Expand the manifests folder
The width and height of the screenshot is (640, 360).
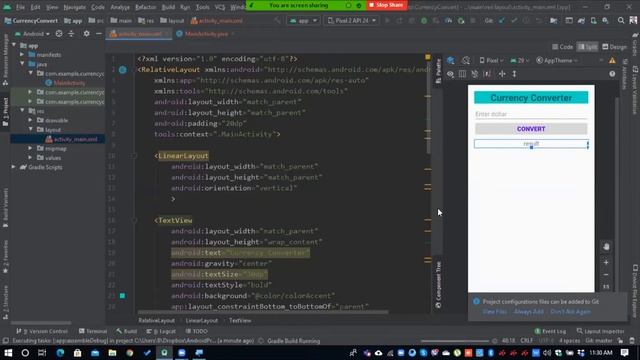[22, 55]
